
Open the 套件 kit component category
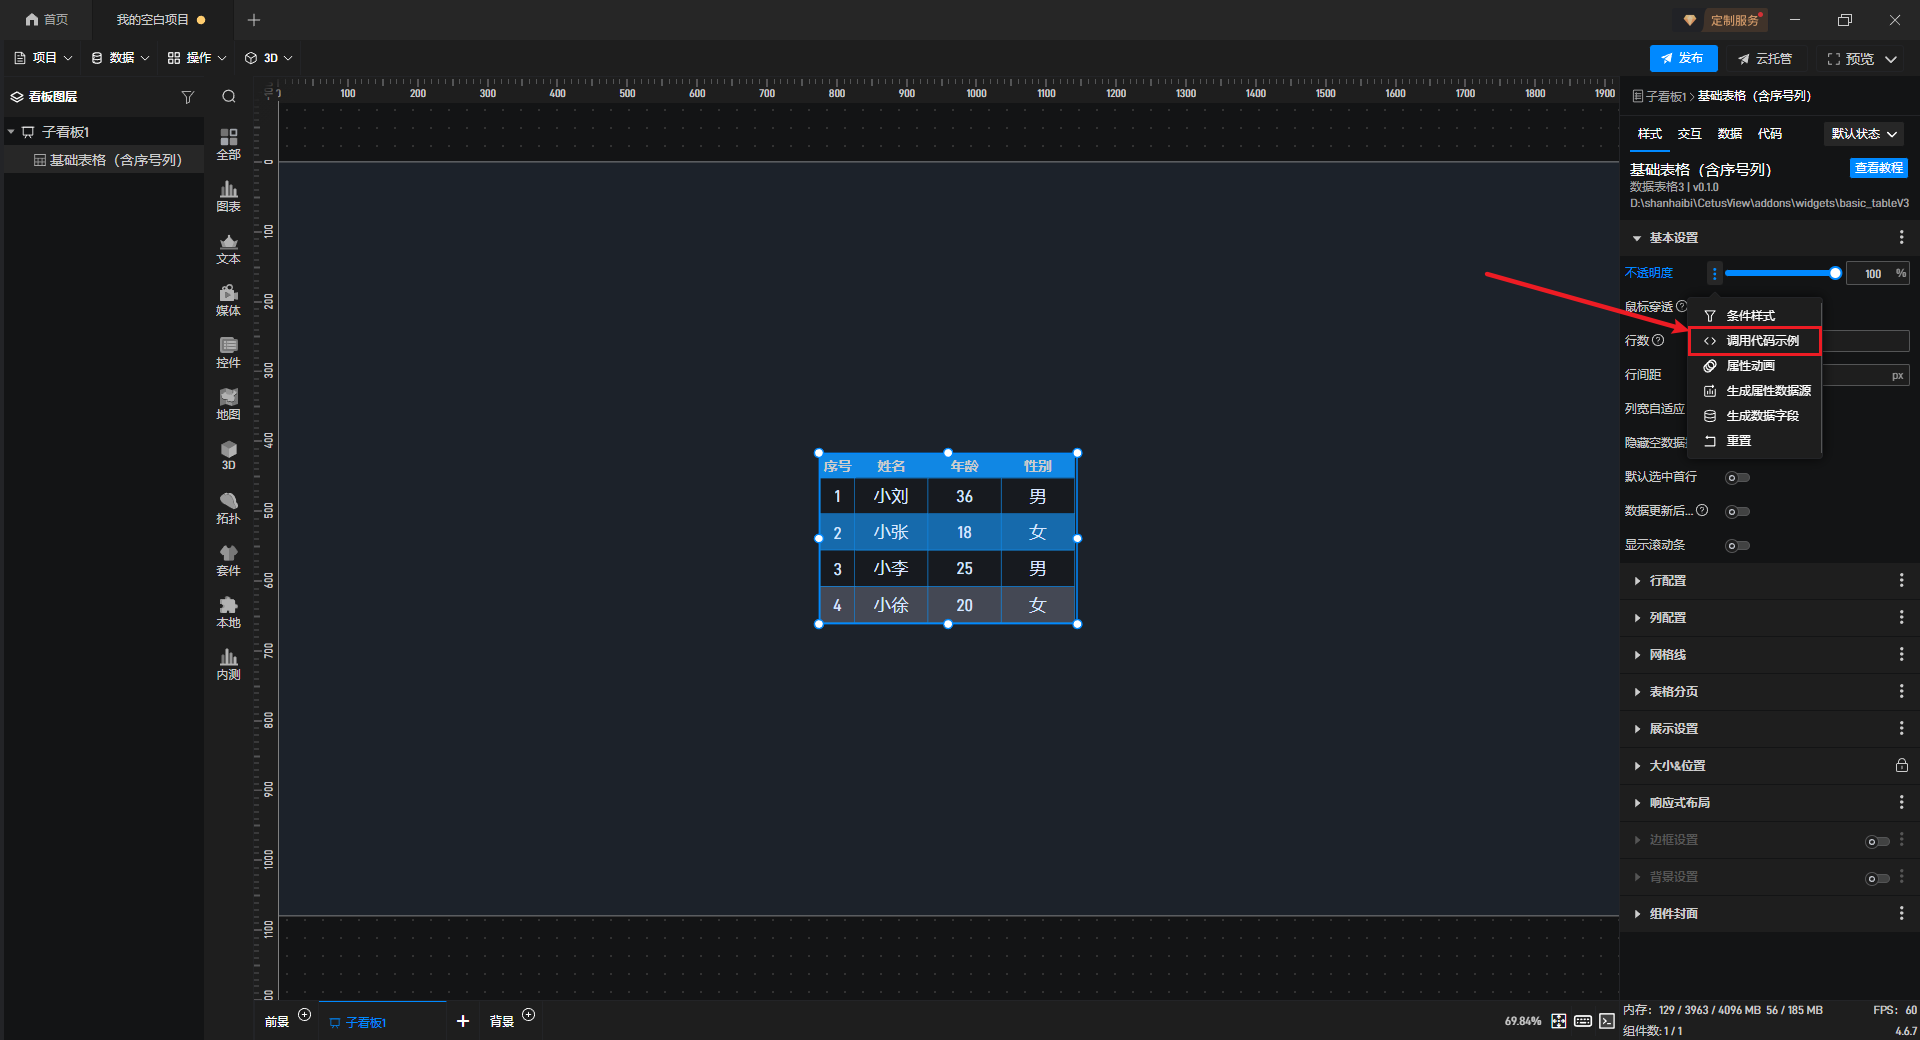[228, 560]
